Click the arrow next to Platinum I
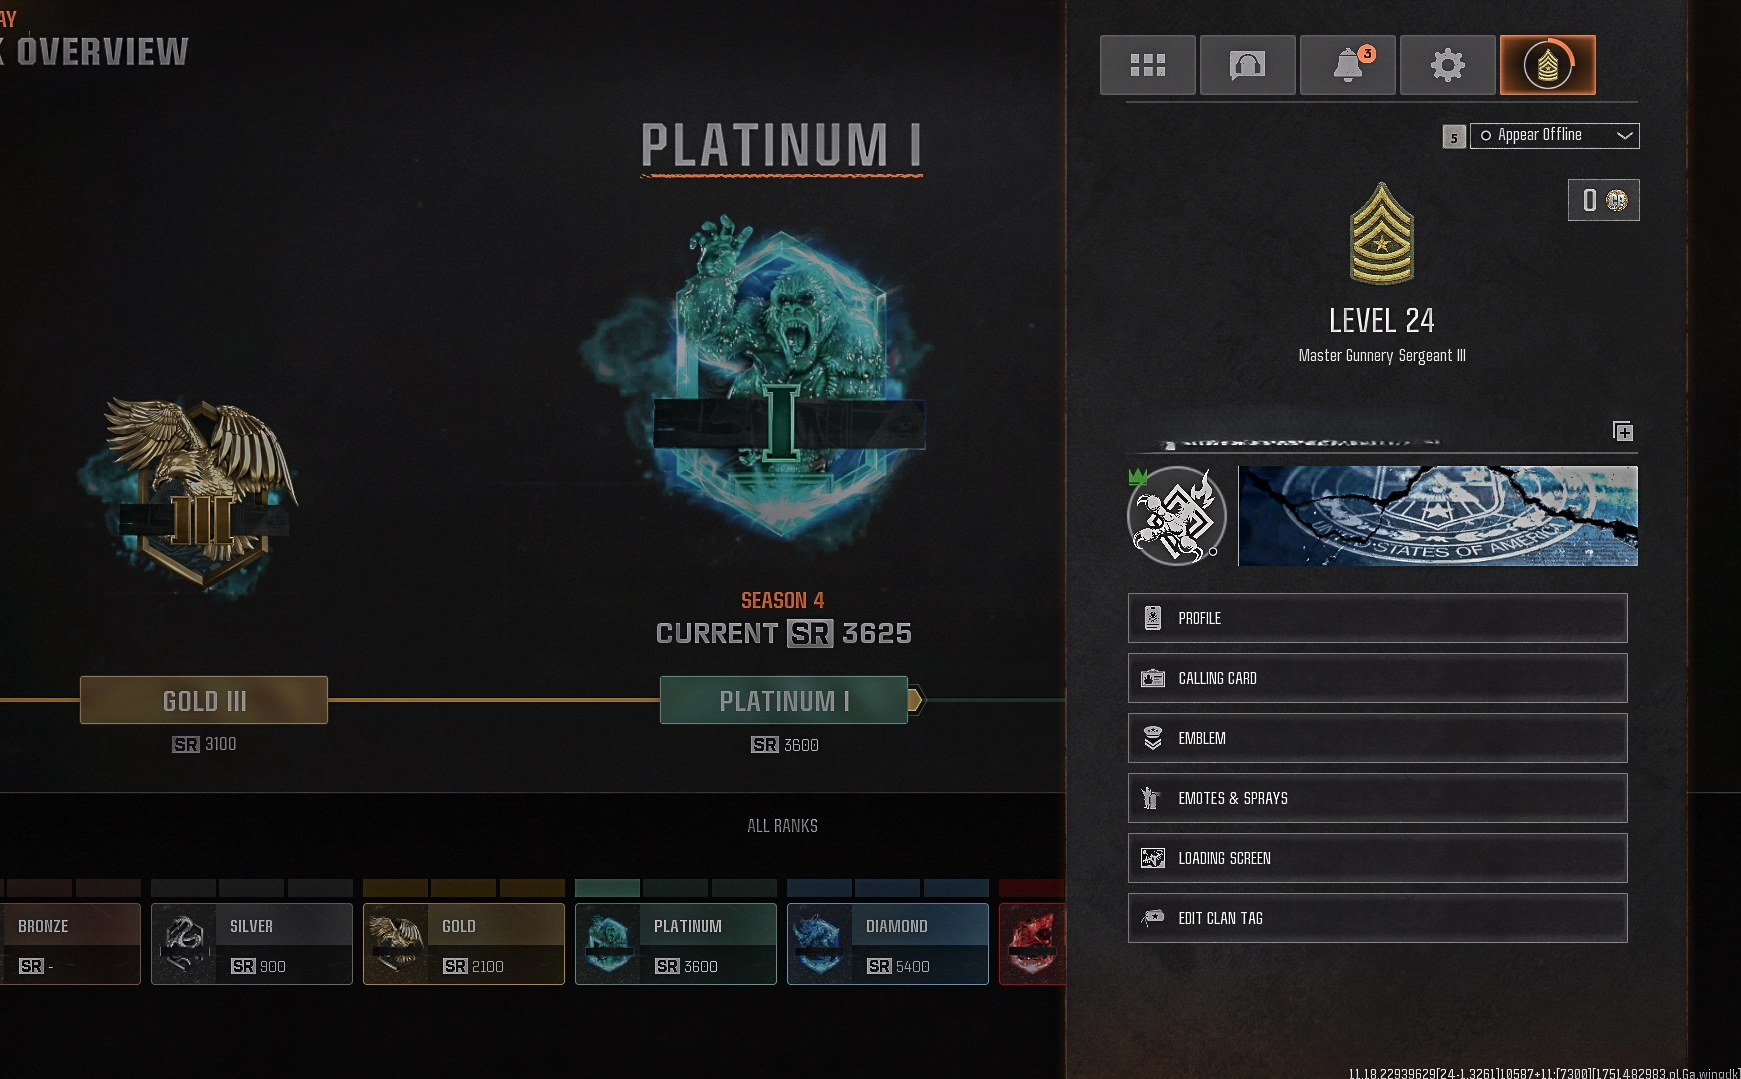1741x1079 pixels. click(x=917, y=700)
